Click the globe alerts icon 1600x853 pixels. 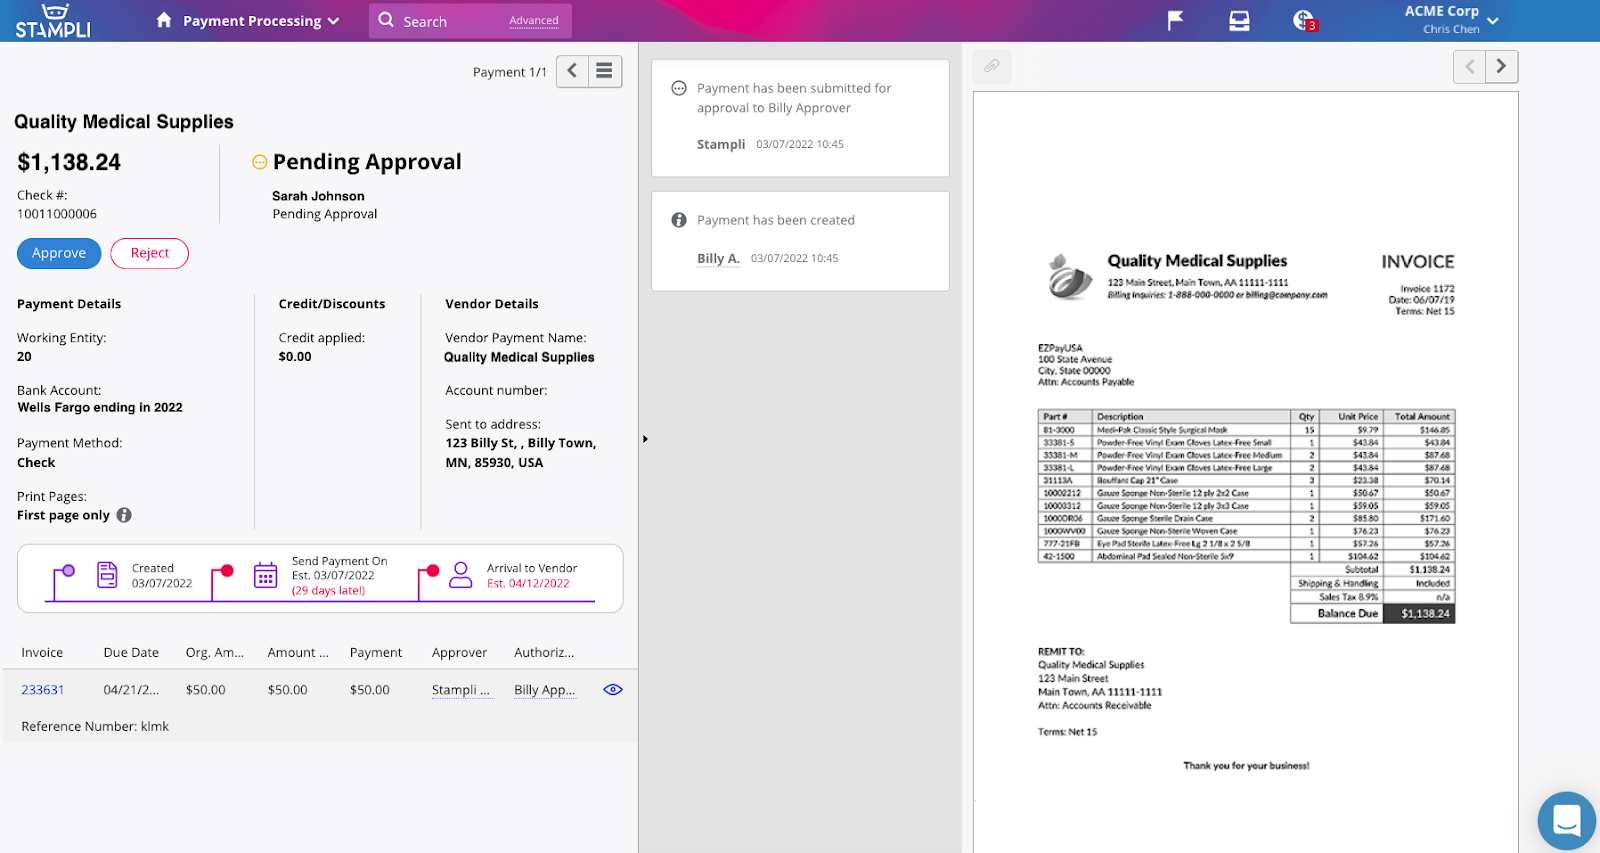pyautogui.click(x=1303, y=20)
